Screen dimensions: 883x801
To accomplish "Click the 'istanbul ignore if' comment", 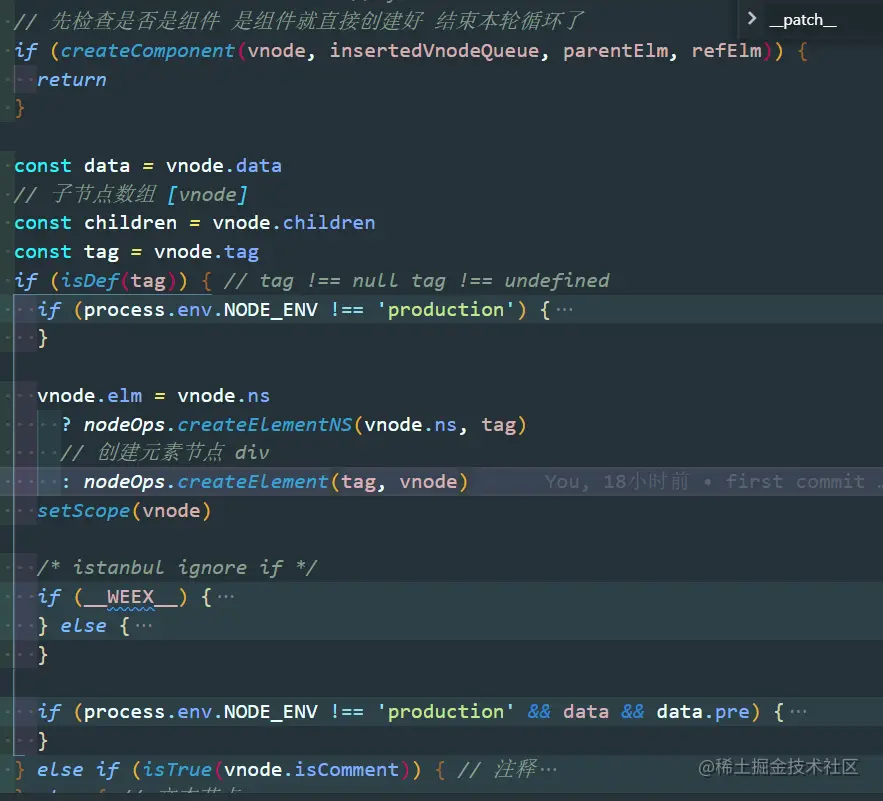I will click(177, 568).
